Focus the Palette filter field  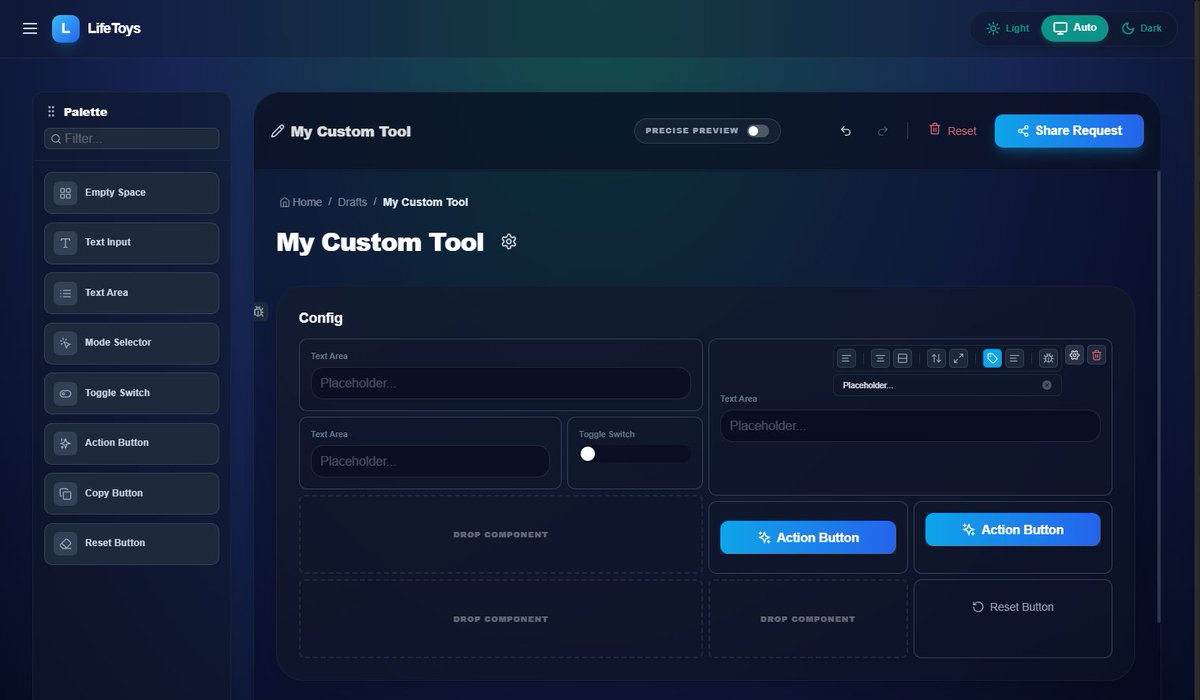click(132, 139)
